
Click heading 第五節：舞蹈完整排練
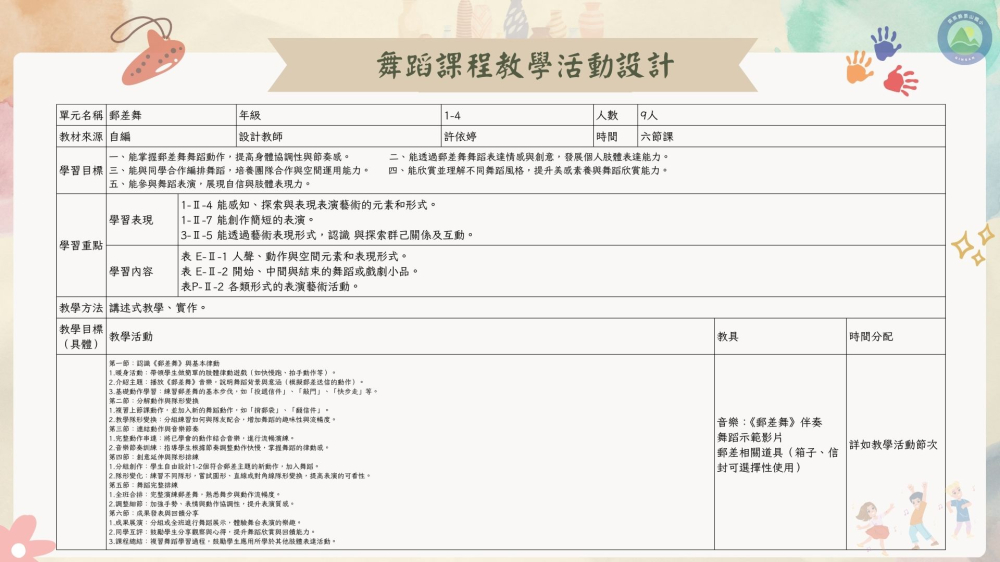[x=143, y=485]
